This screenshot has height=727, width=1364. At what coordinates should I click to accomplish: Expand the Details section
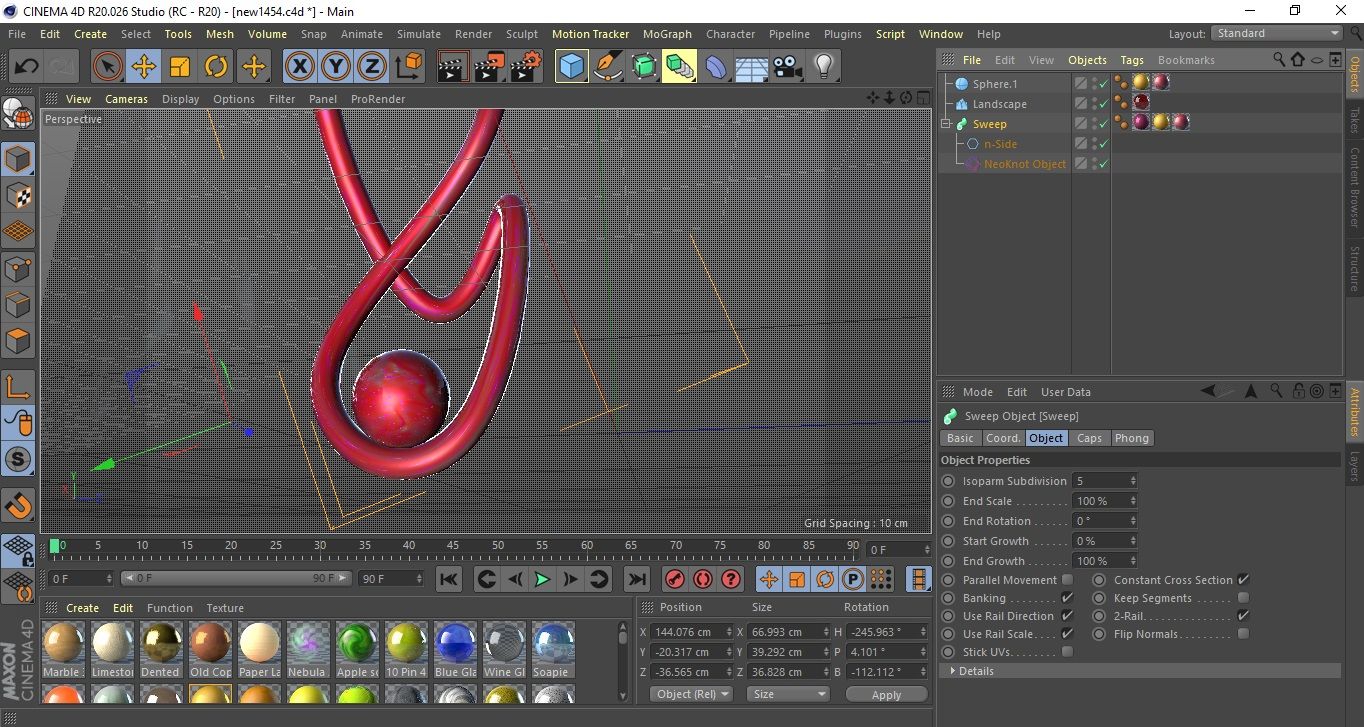pos(975,671)
